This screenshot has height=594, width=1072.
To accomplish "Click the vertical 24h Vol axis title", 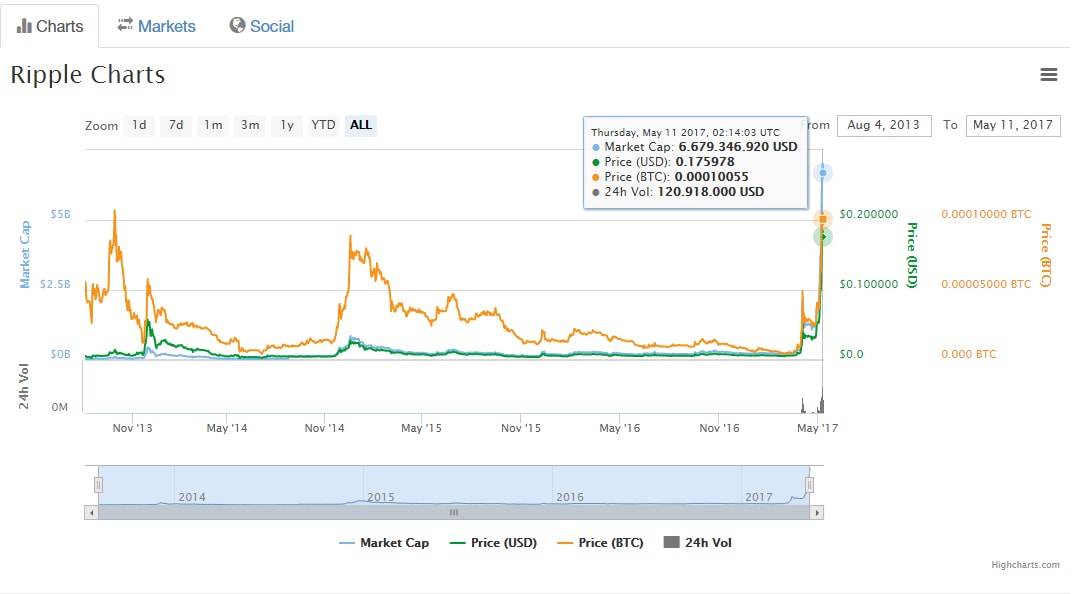I will pyautogui.click(x=24, y=386).
